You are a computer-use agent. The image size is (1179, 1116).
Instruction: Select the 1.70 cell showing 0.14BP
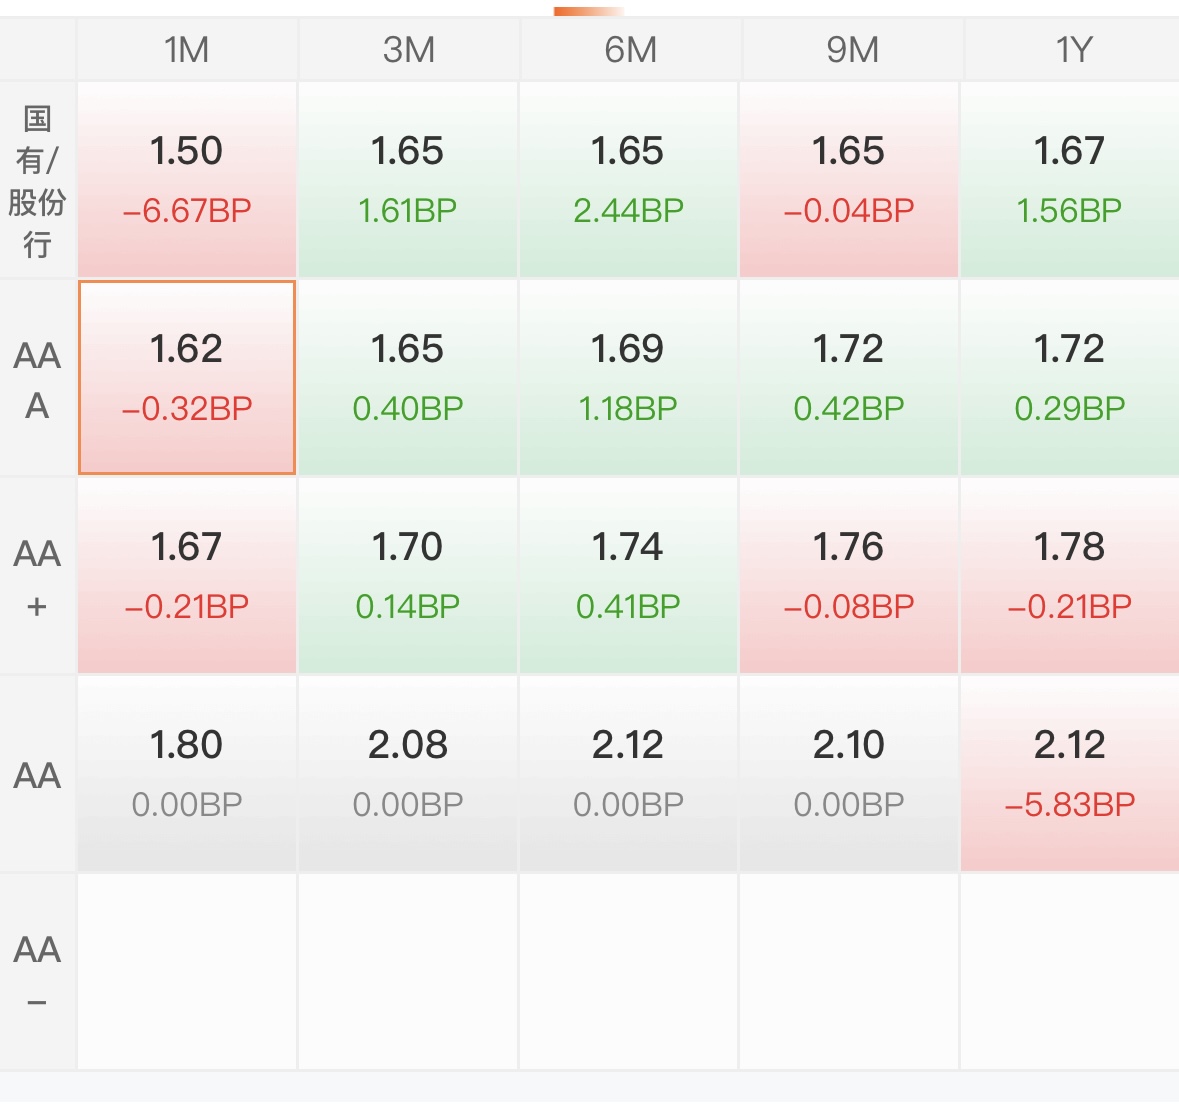click(x=408, y=576)
